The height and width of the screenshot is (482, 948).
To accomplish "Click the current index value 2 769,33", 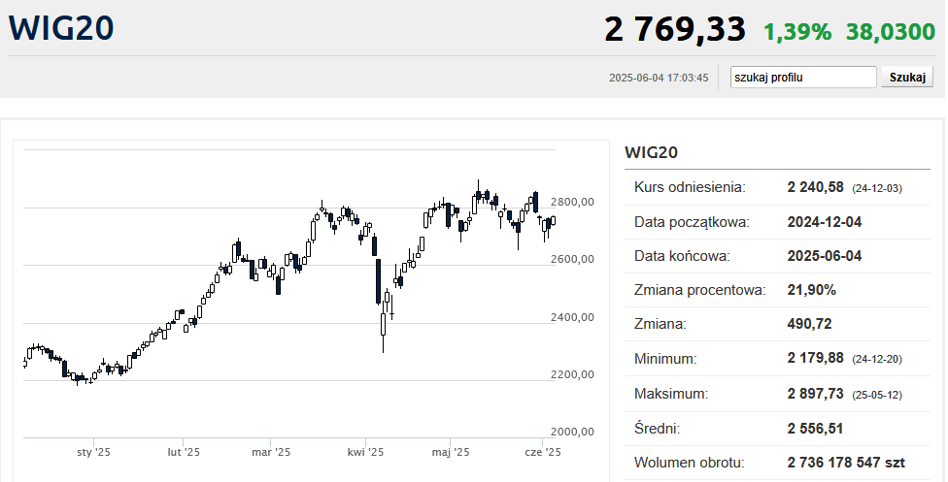I will (x=675, y=29).
